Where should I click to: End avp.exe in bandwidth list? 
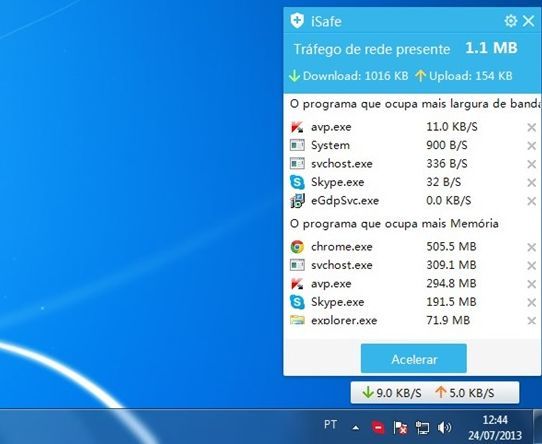point(531,127)
